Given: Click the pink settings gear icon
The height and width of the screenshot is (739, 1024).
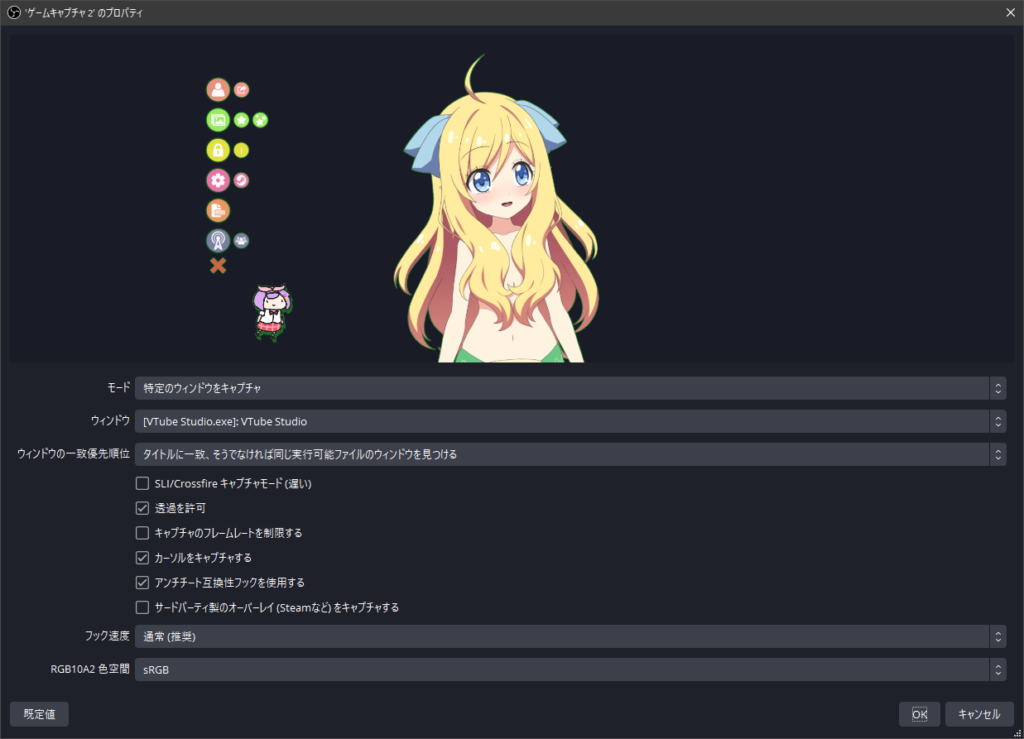Looking at the screenshot, I should (x=218, y=181).
